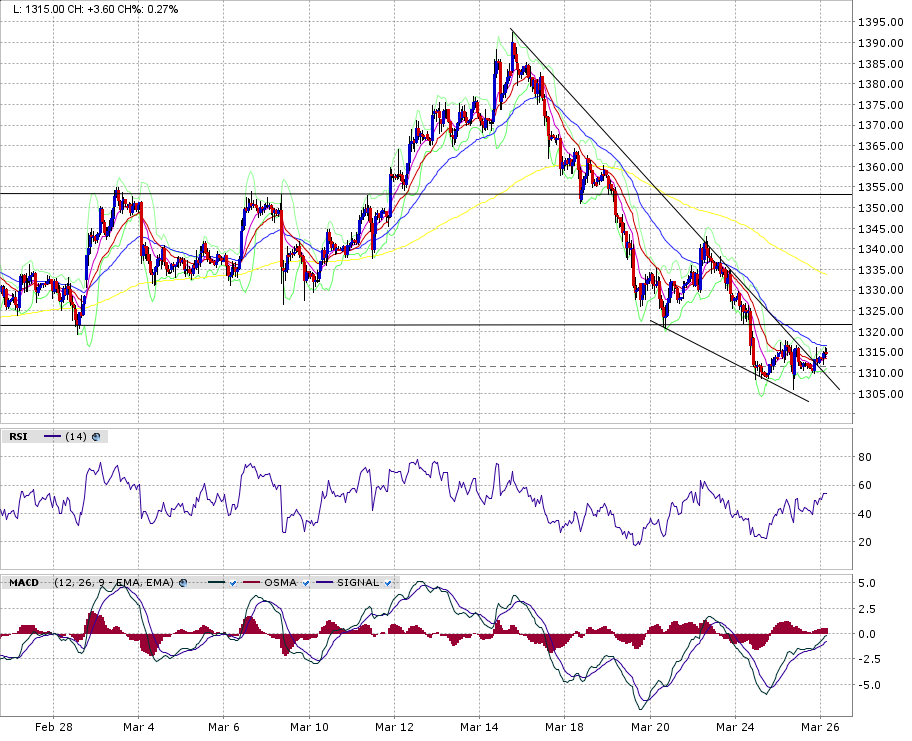The image size is (912, 741).
Task: Click the MACD panel label
Action: [x=22, y=582]
